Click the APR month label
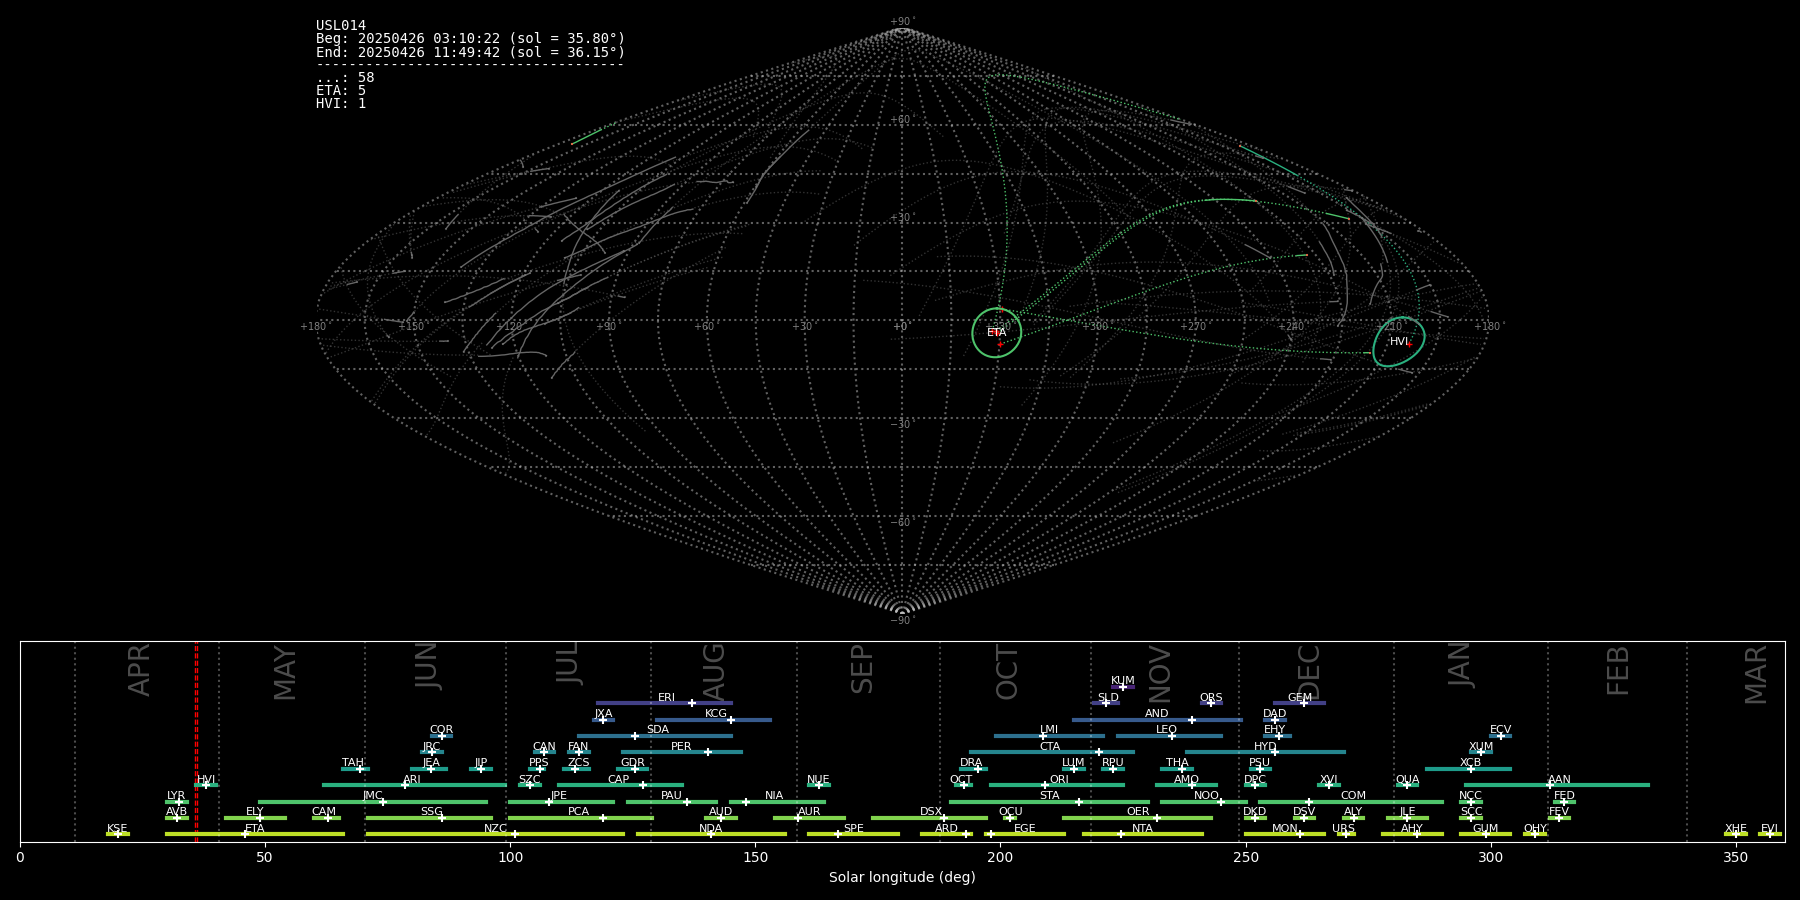This screenshot has width=1800, height=900. coord(139,669)
